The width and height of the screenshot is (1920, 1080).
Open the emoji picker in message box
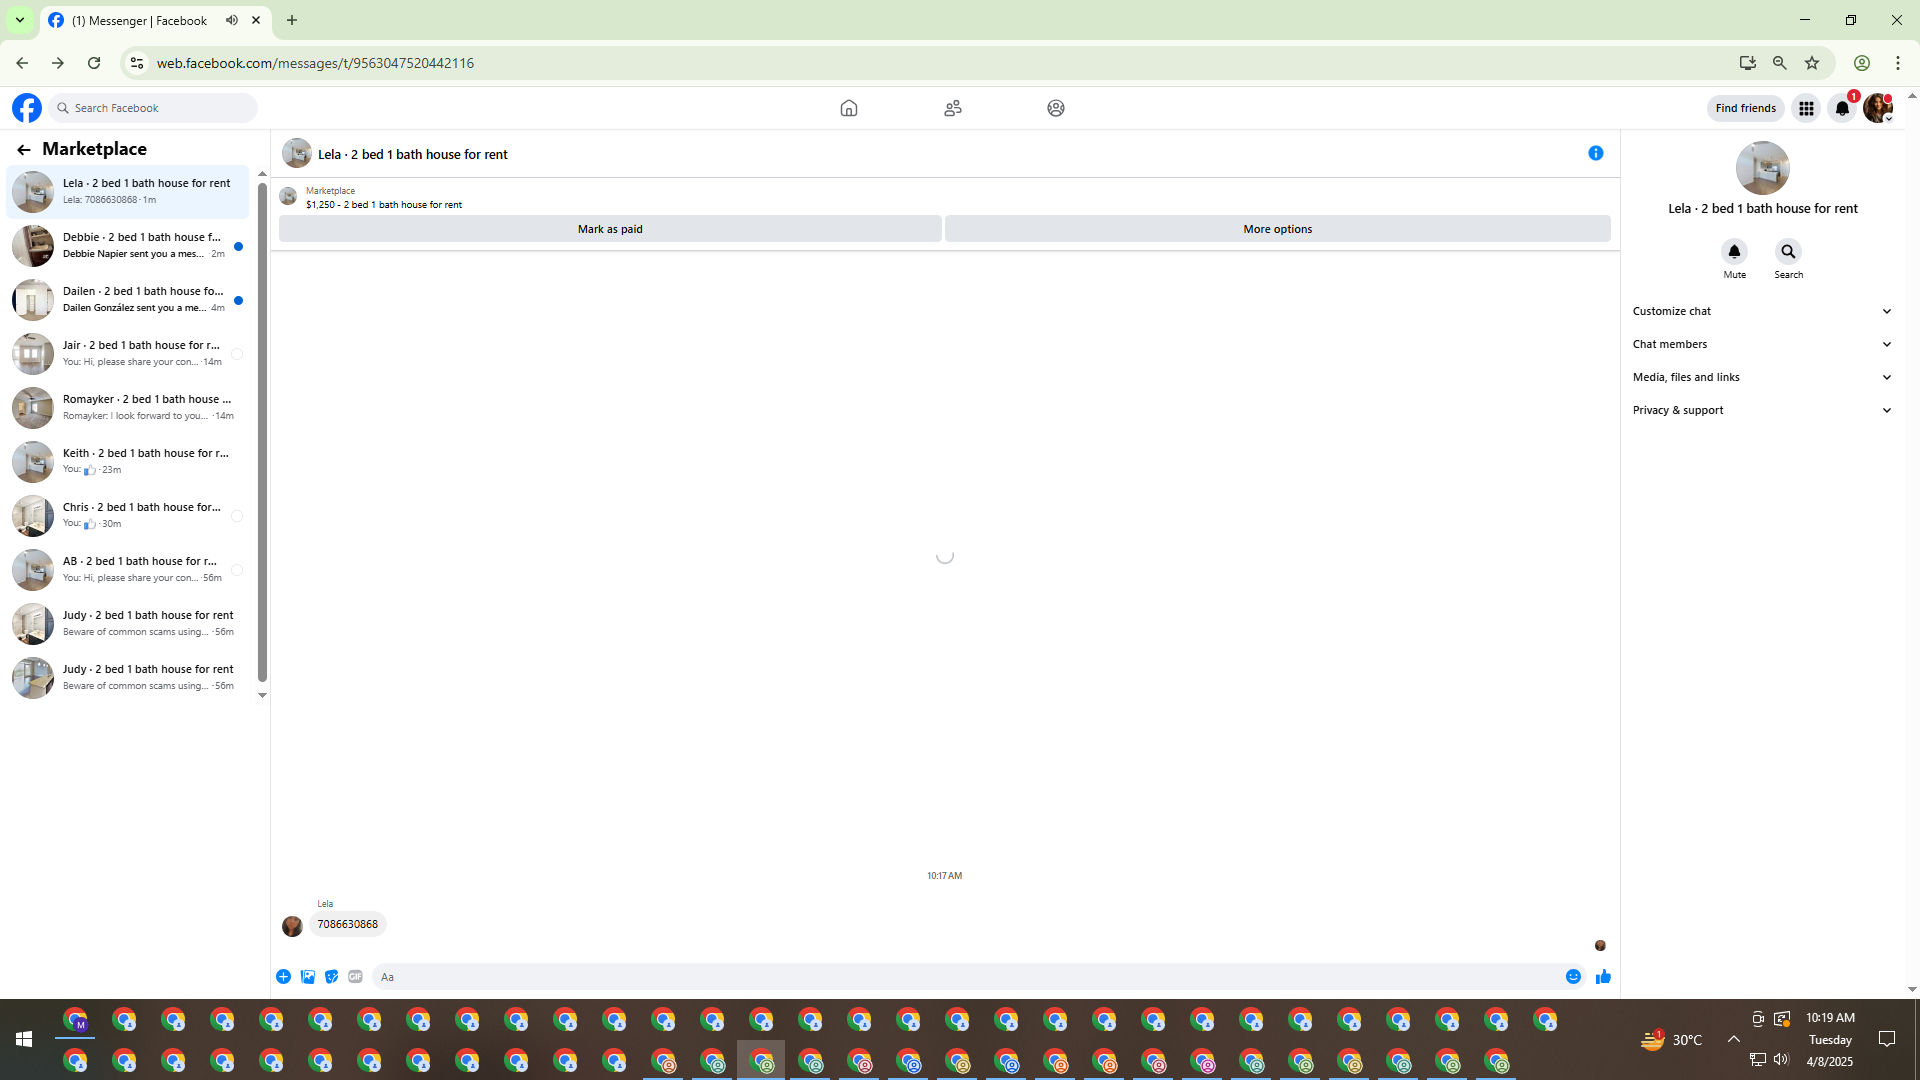tap(1573, 977)
